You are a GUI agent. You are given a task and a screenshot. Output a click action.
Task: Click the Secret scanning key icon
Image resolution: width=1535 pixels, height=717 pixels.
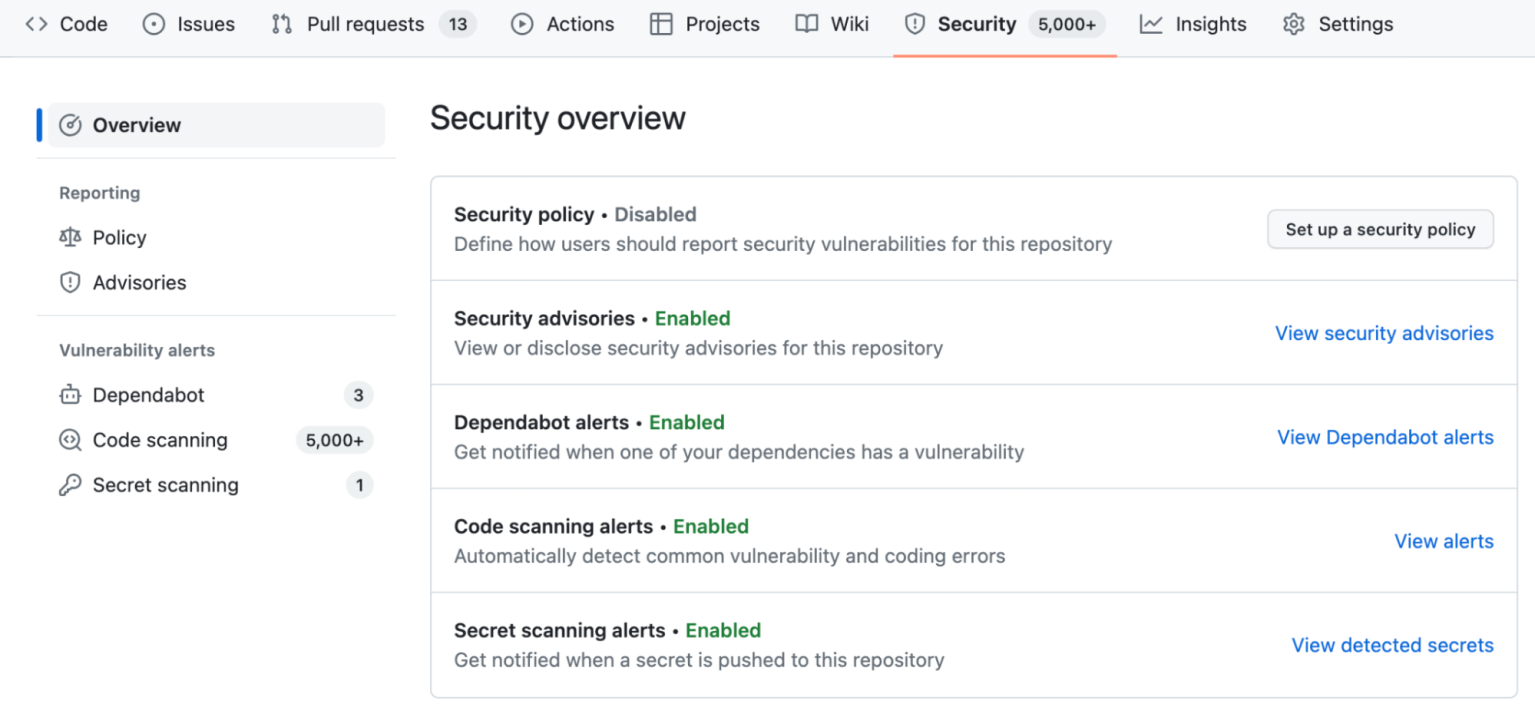pyautogui.click(x=69, y=484)
